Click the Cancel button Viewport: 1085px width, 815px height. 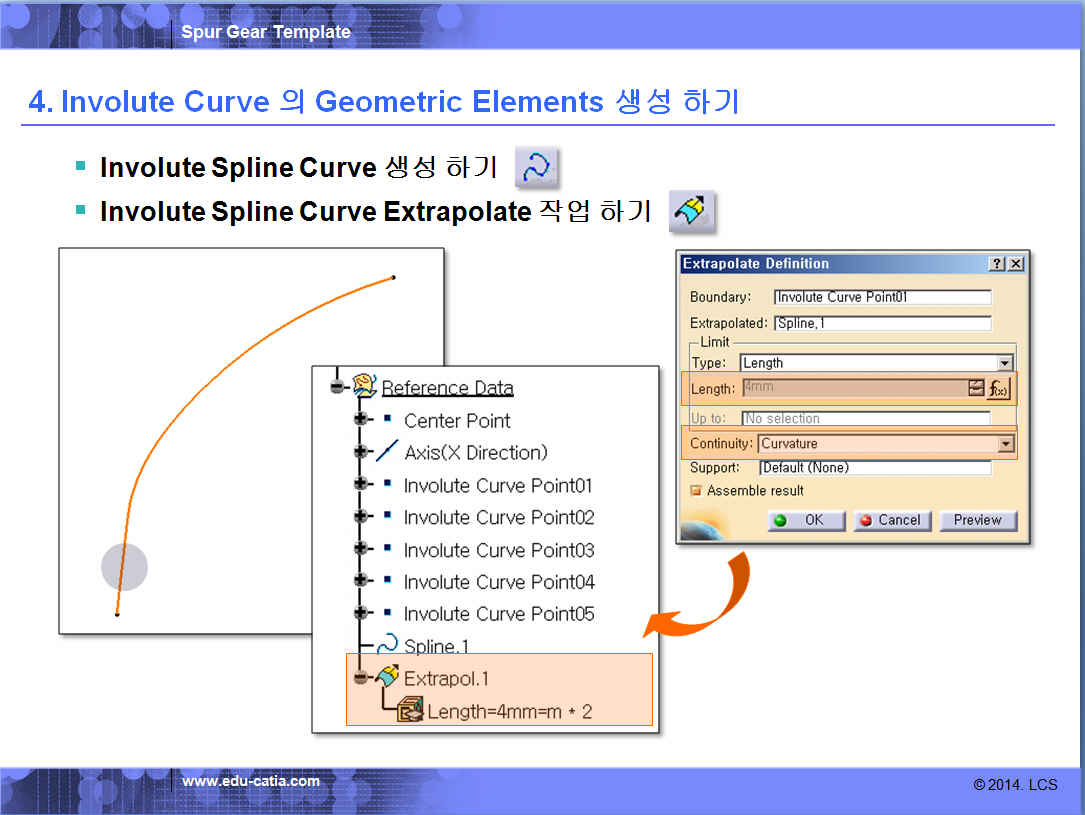coord(892,520)
